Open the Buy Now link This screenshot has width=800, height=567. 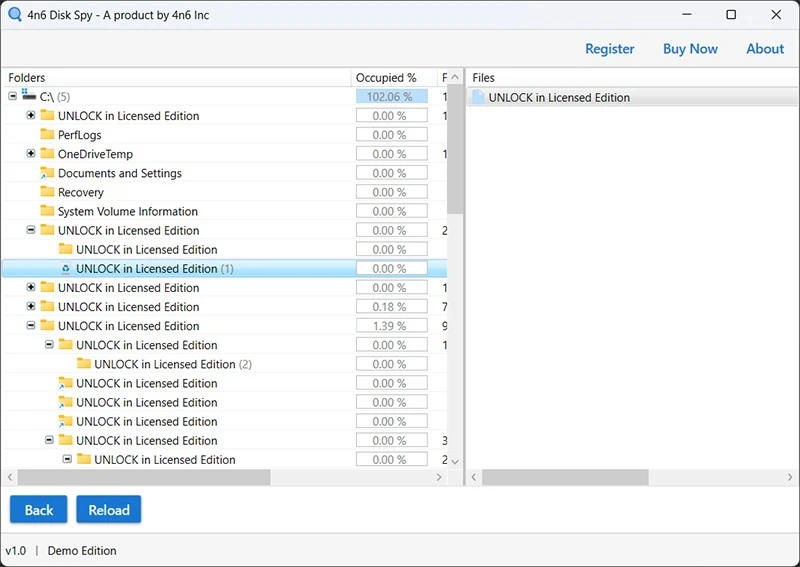coord(690,48)
